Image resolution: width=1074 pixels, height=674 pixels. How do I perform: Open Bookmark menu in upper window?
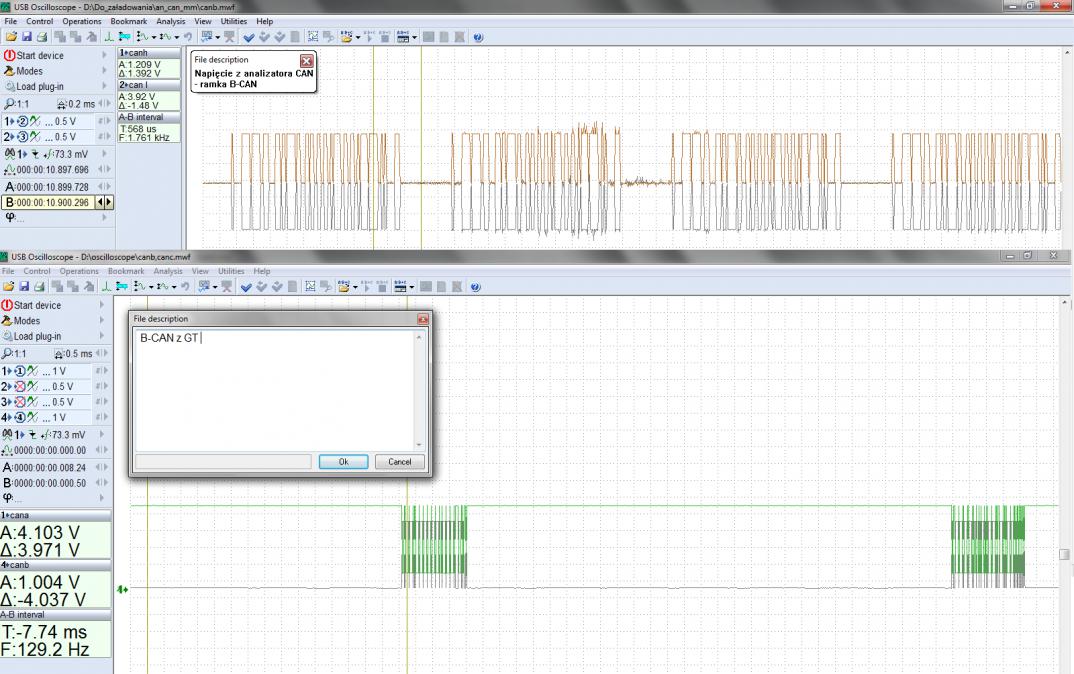point(129,21)
